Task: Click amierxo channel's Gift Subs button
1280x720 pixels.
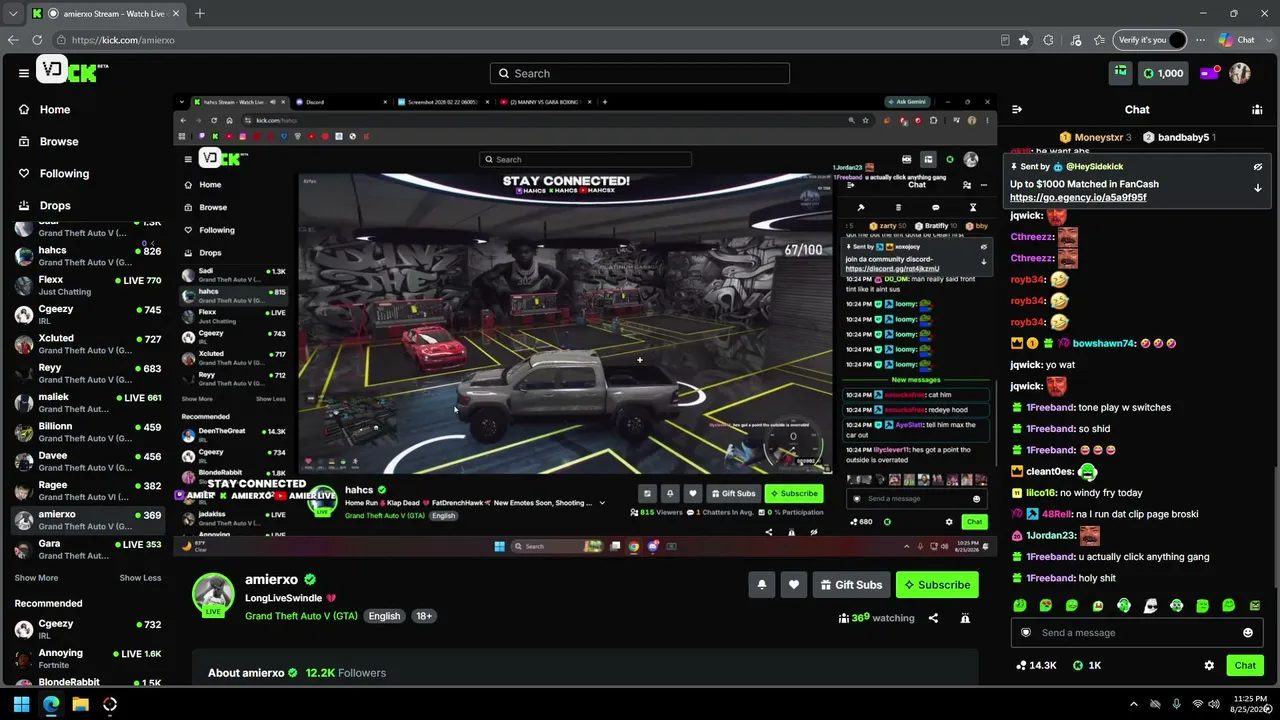Action: (x=850, y=585)
